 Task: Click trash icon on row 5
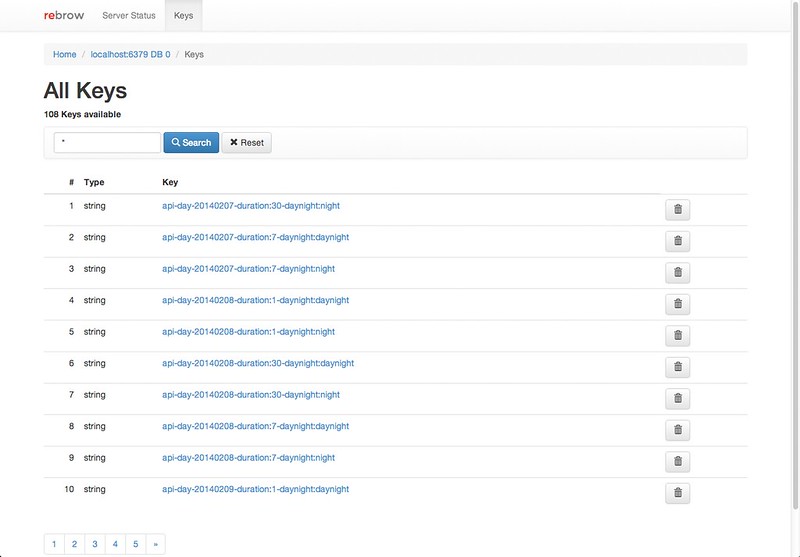pos(678,336)
